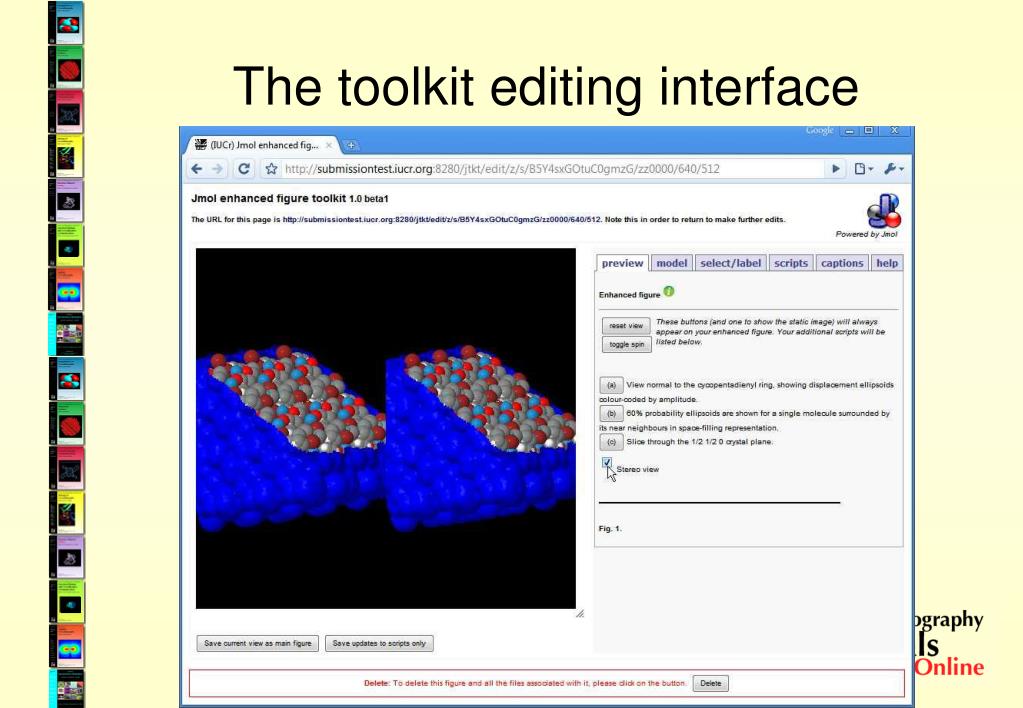Open the wrench settings dropdown

[x=894, y=169]
